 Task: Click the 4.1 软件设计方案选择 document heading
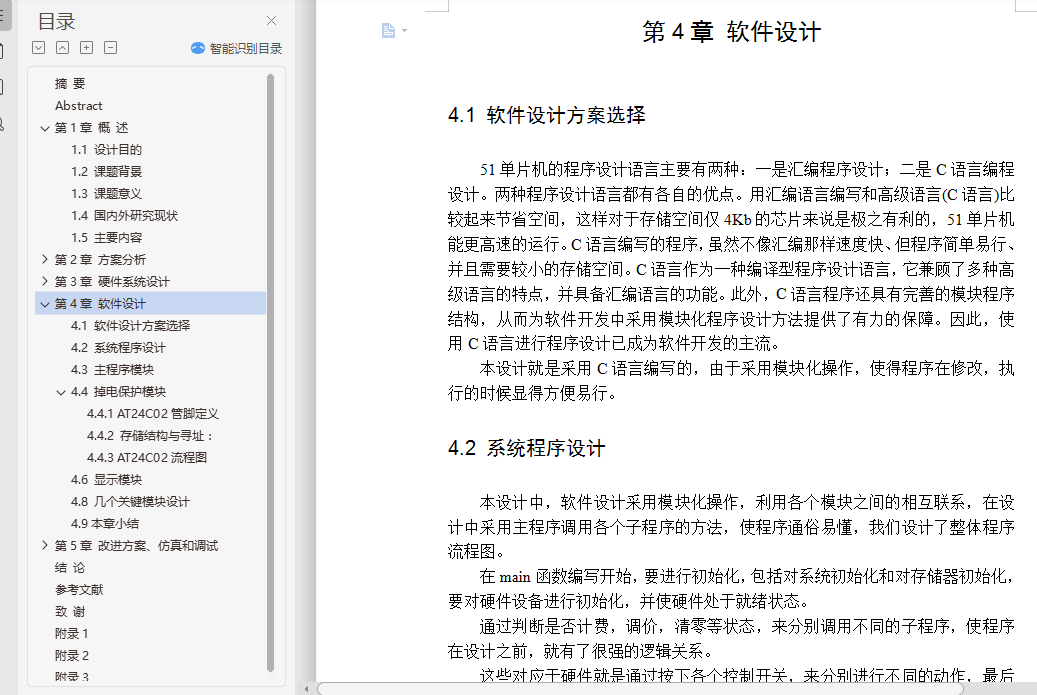click(x=546, y=116)
